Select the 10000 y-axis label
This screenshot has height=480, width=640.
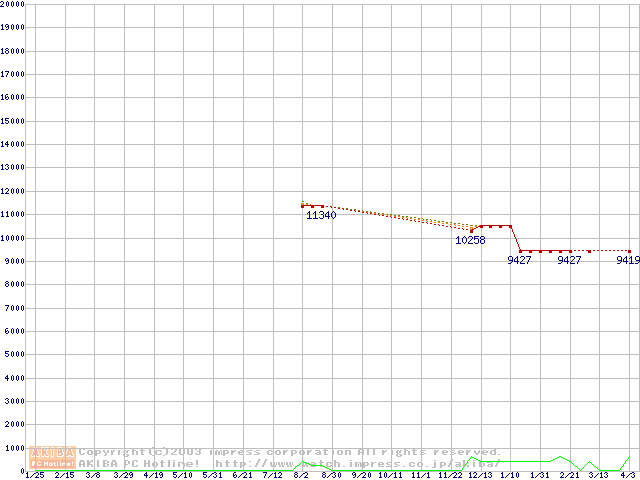(13, 238)
